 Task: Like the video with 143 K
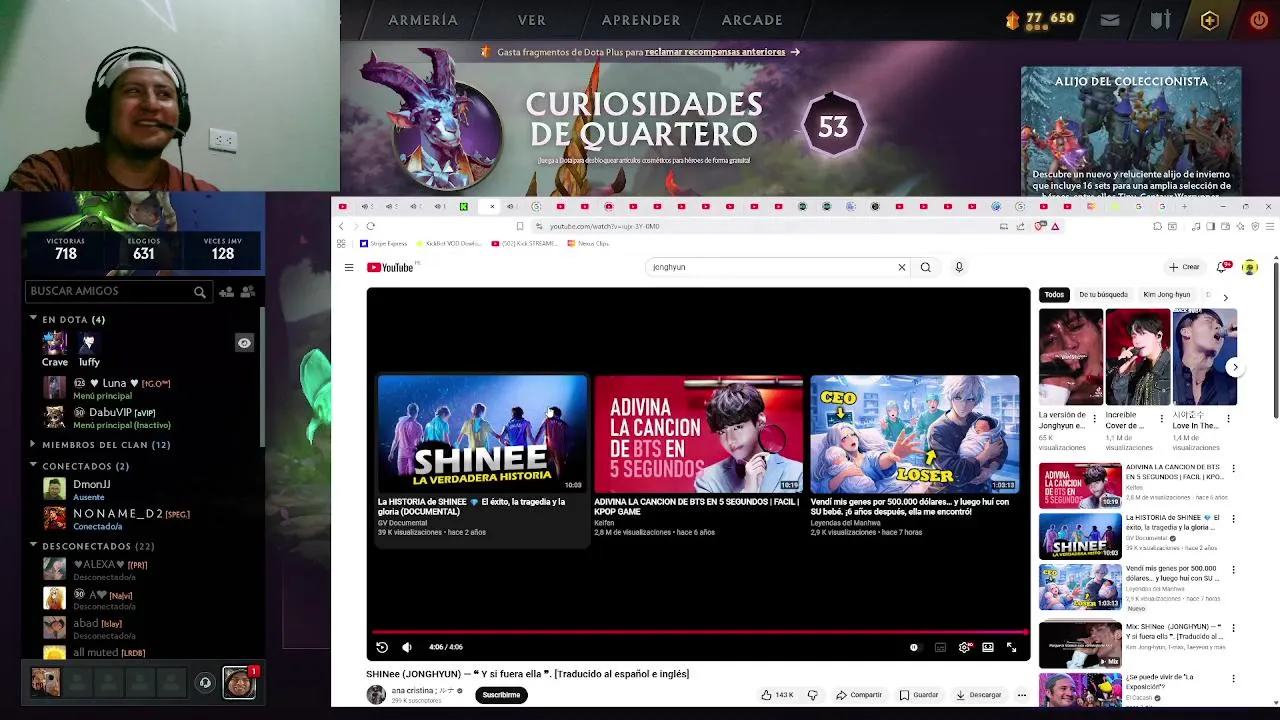(777, 695)
